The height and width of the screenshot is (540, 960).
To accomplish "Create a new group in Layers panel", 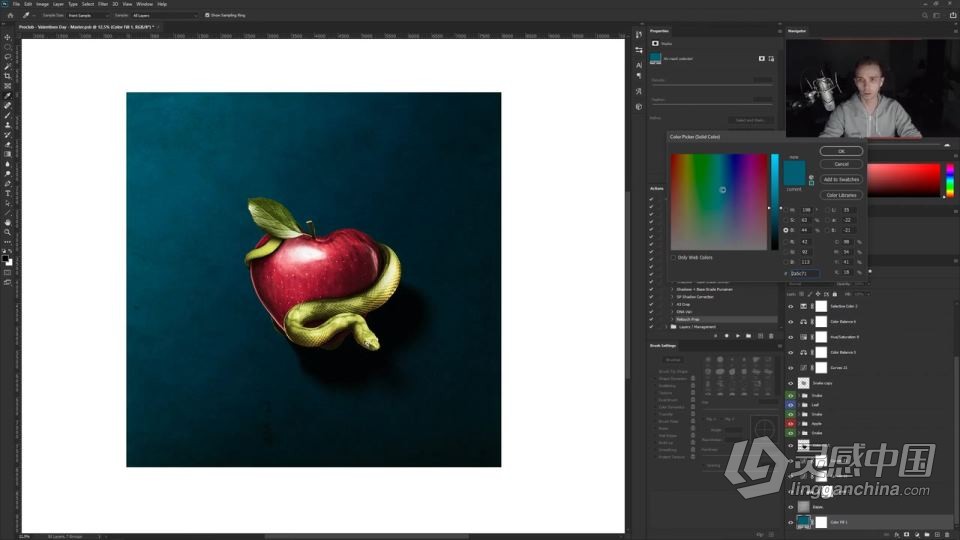I will click(927, 534).
